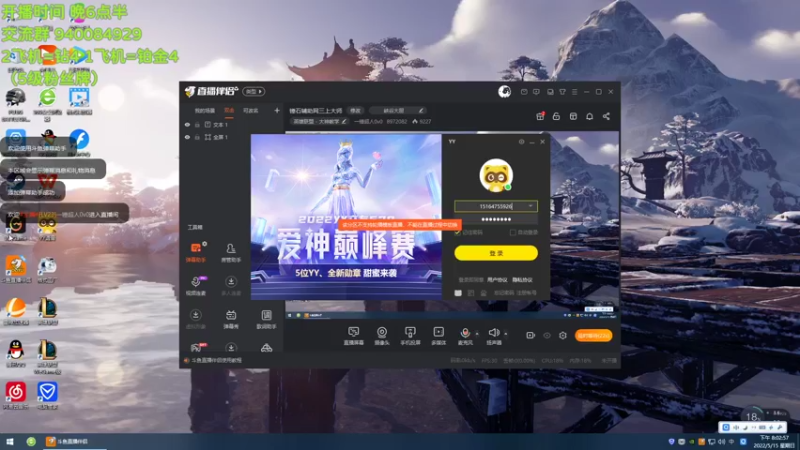The image size is (800, 450).
Task: Add a 直播屏幕 screen capture source
Action: (353, 336)
